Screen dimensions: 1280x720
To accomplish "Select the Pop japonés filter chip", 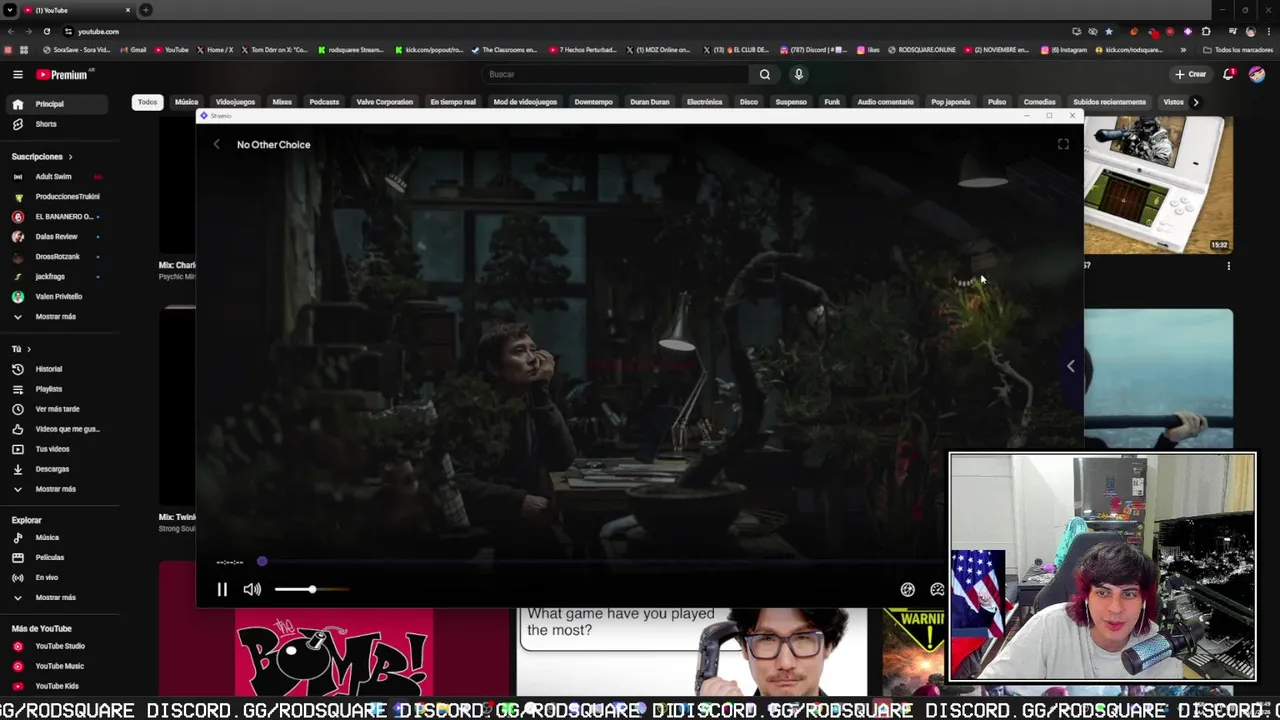I will [950, 102].
